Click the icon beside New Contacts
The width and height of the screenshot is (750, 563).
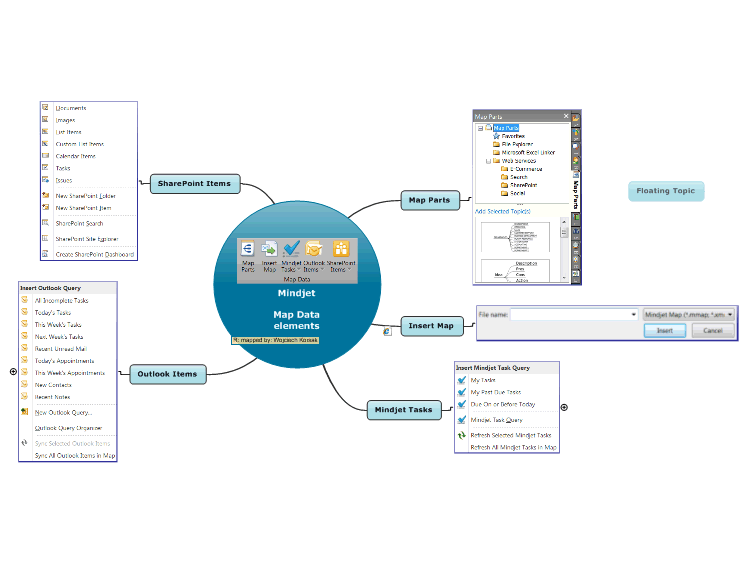point(24,384)
